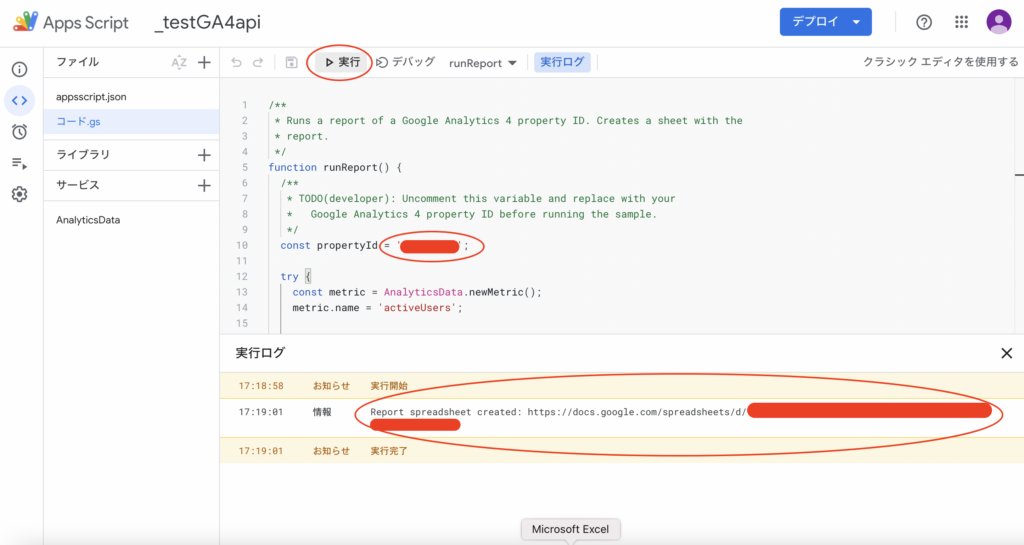This screenshot has width=1024, height=545.
Task: Open the runReport function dropdown
Action: pos(483,62)
